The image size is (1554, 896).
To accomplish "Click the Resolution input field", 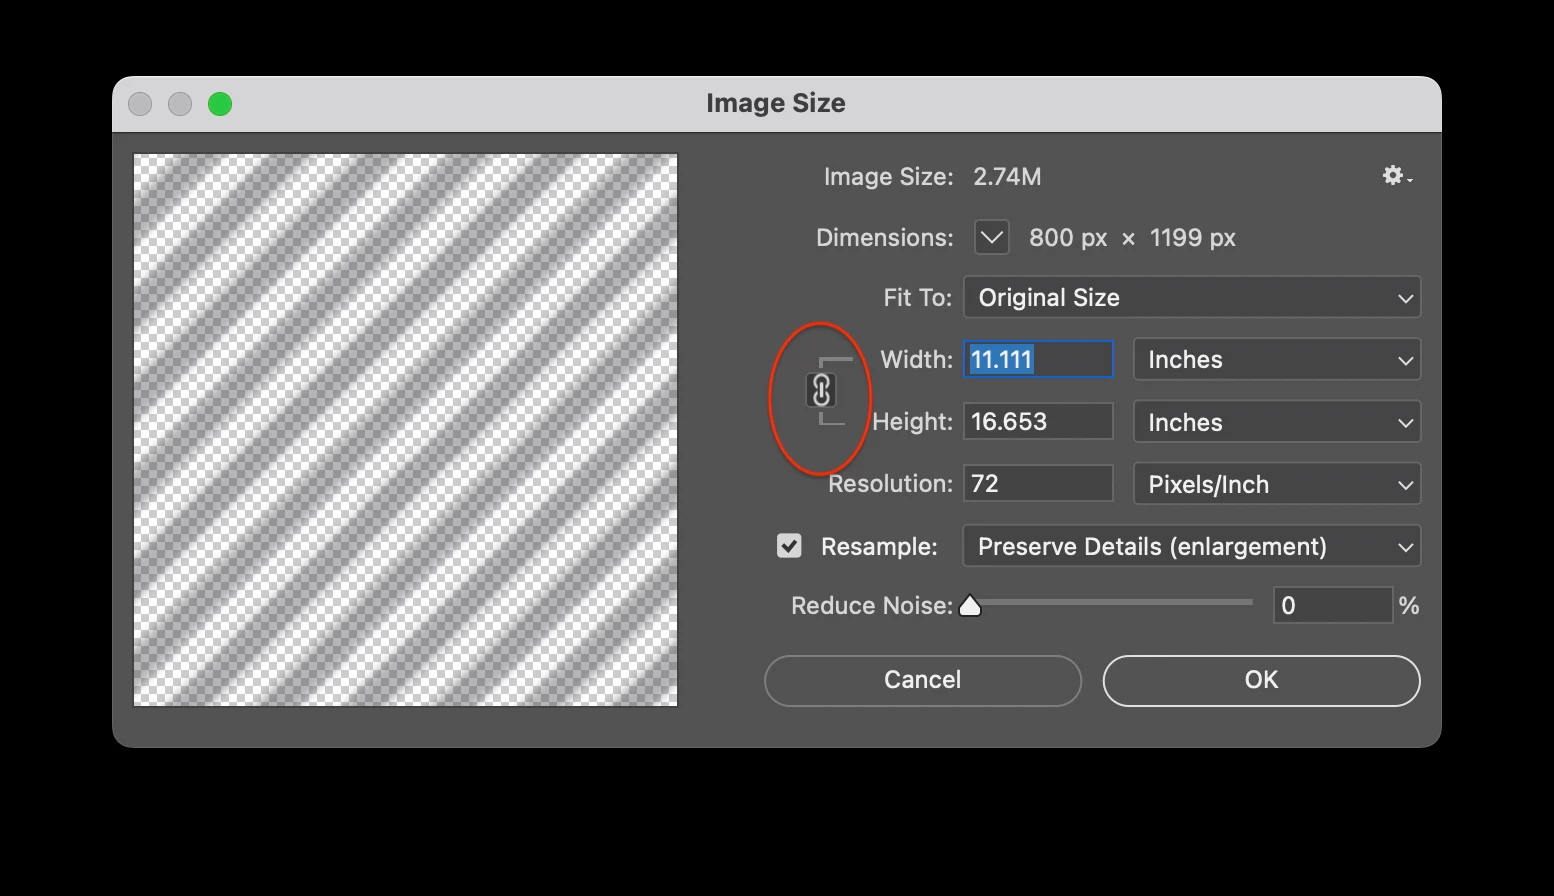I will 1038,484.
